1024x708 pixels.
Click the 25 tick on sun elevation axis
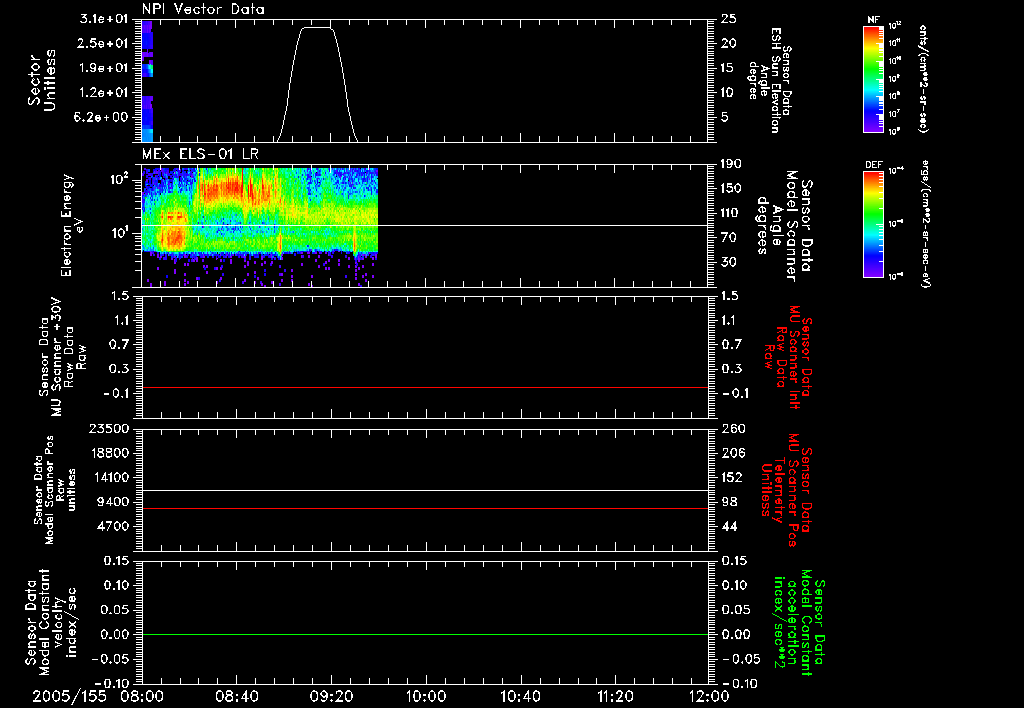tap(729, 19)
